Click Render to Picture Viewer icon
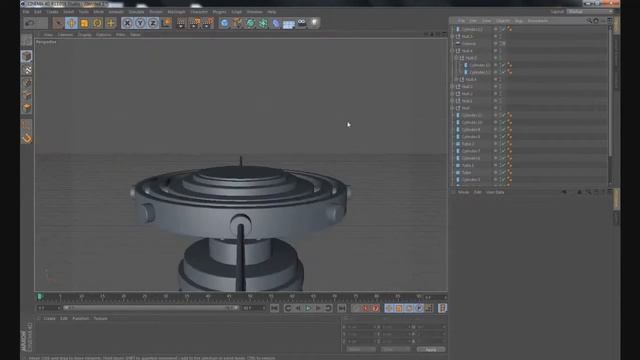 [195, 23]
